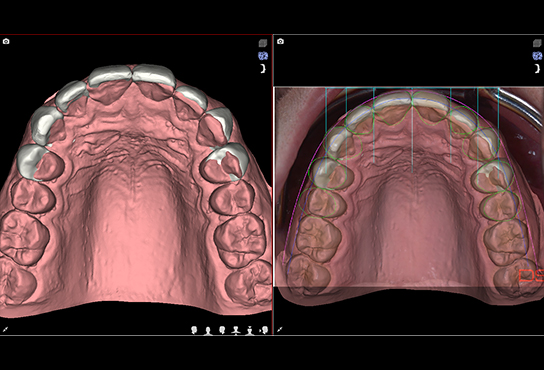Select the bust icon with wide horizontal shoulders

pos(236,330)
